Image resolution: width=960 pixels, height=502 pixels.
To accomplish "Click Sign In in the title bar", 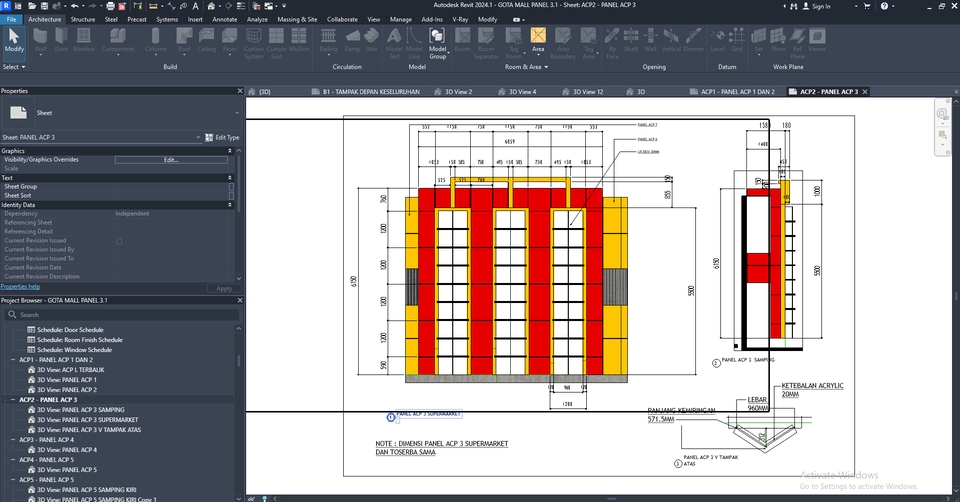I will click(821, 6).
